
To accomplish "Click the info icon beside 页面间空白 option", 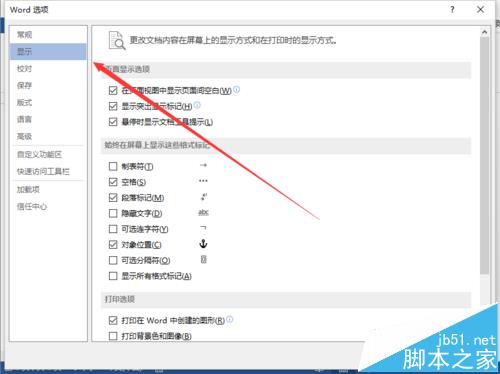I will 236,89.
